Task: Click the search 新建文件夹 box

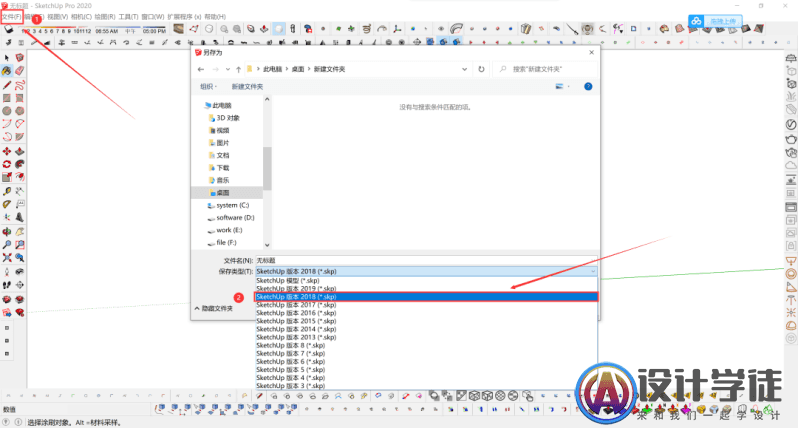Action: 545,69
